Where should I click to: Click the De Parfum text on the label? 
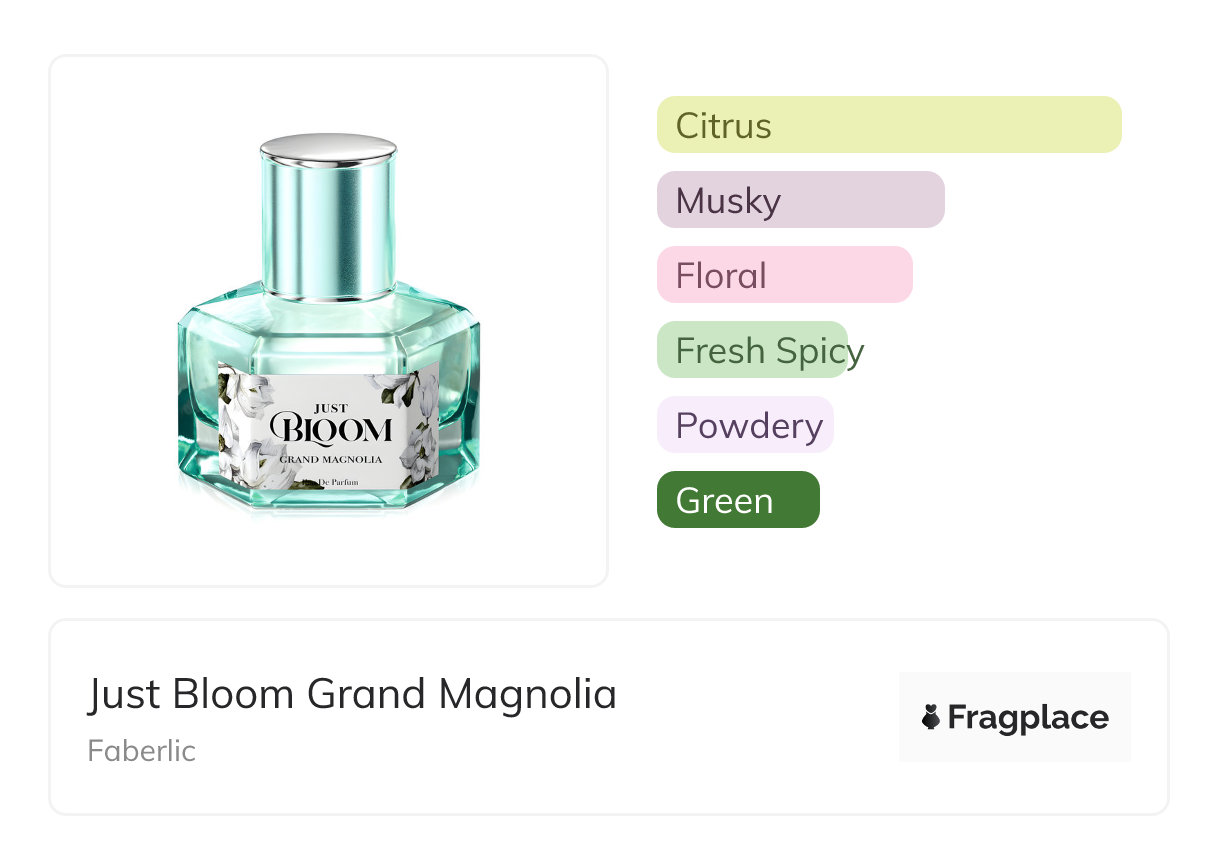click(x=338, y=482)
